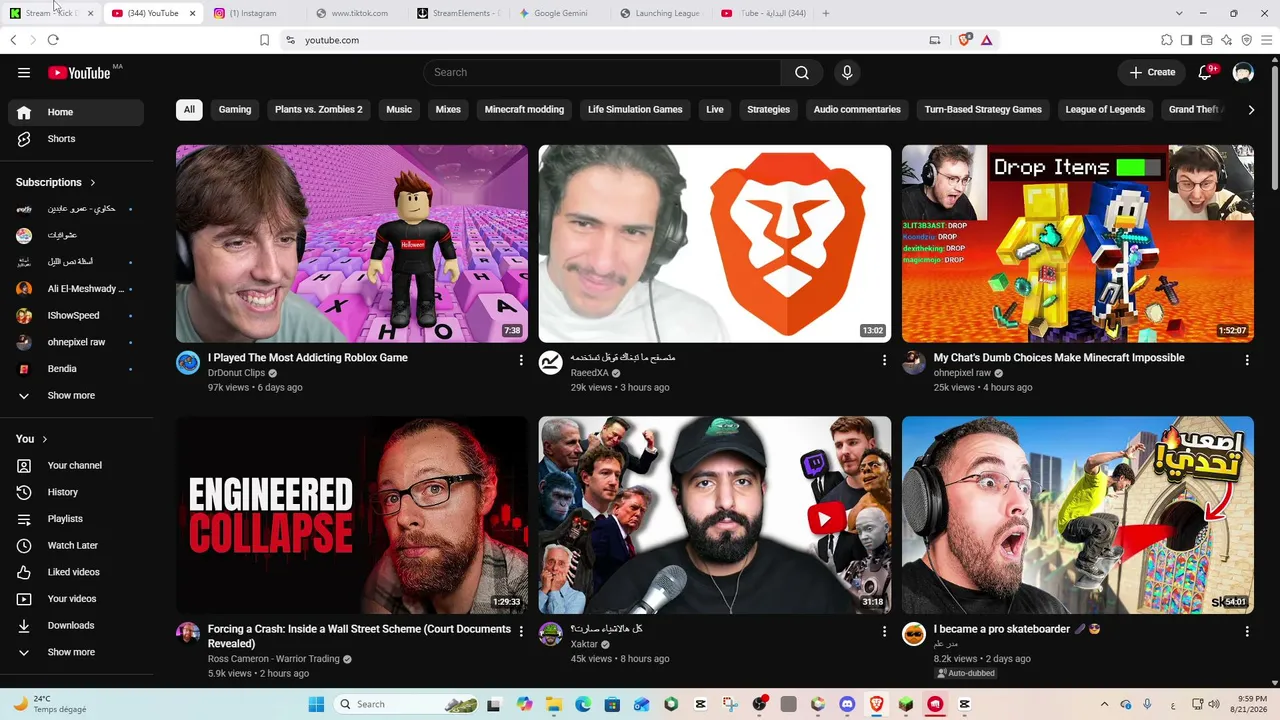The width and height of the screenshot is (1280, 720).
Task: Open the view site information icon in address bar
Action: [x=290, y=40]
